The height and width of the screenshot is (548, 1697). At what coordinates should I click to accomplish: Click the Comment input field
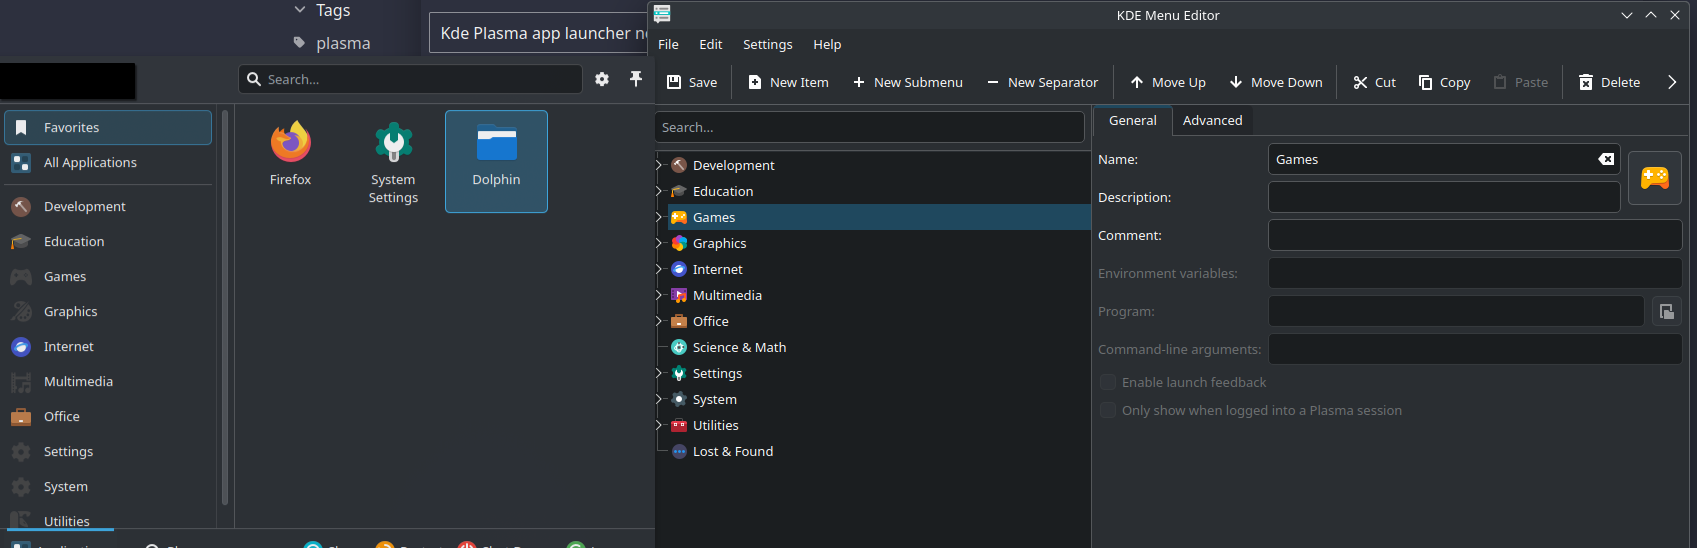coord(1475,235)
